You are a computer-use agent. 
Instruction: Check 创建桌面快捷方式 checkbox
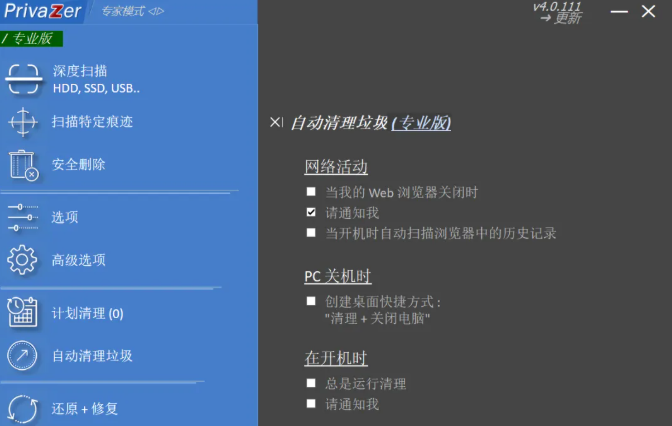point(311,301)
